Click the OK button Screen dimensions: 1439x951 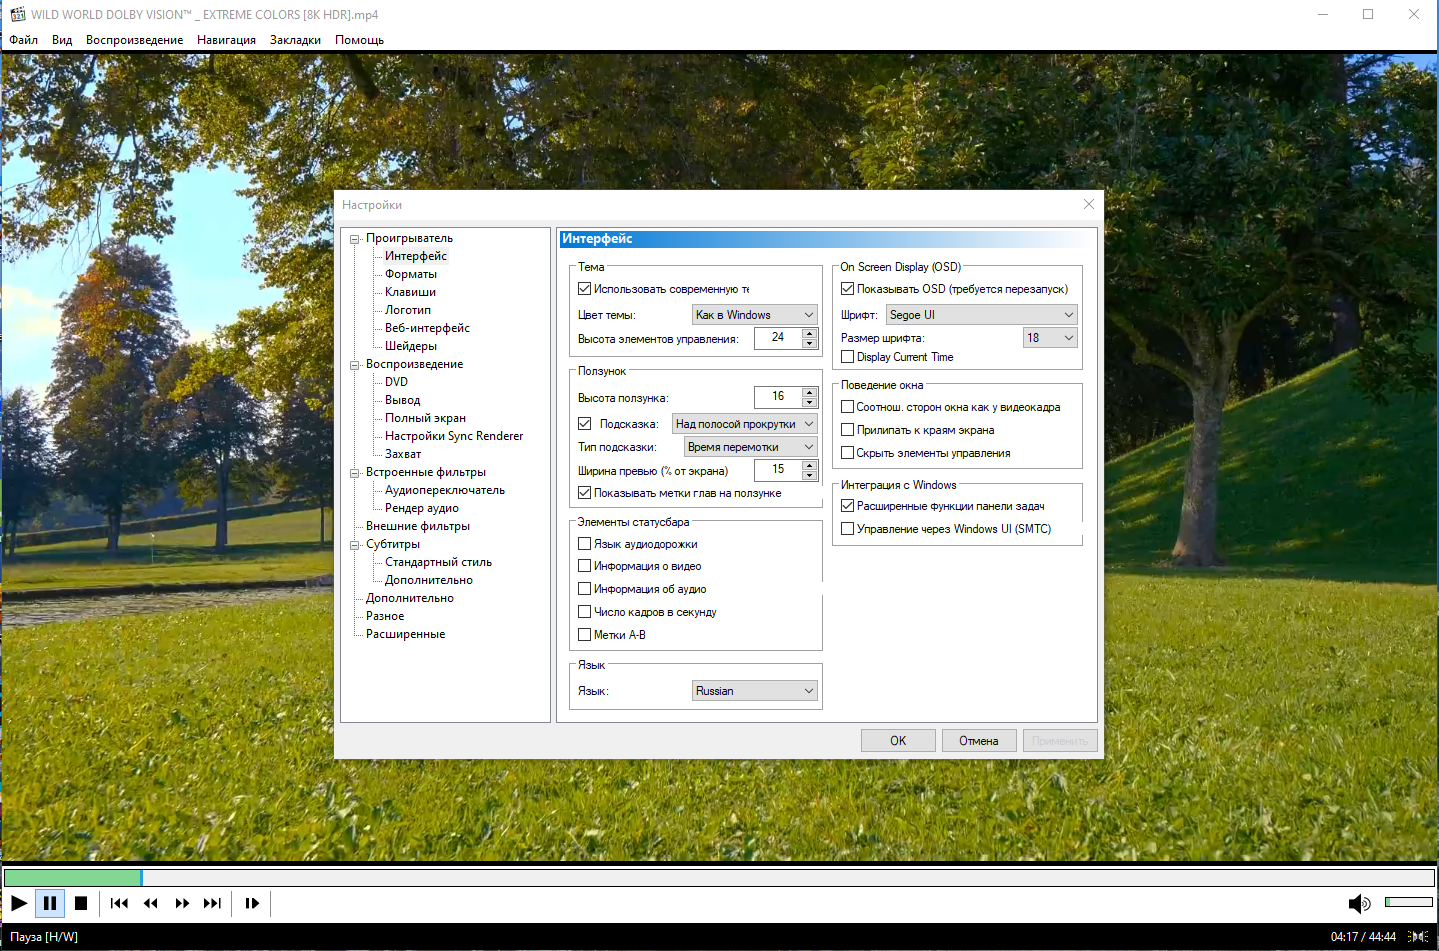coord(898,741)
